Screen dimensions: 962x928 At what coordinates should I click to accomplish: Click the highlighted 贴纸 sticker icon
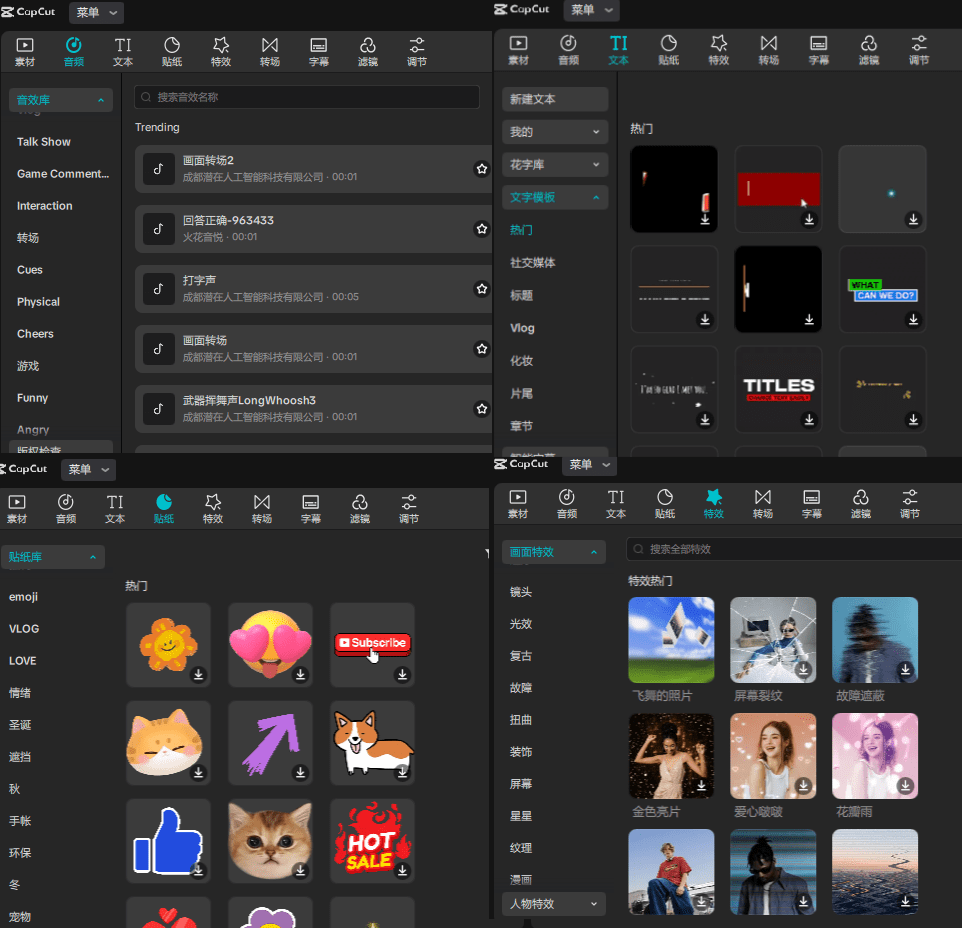click(164, 502)
